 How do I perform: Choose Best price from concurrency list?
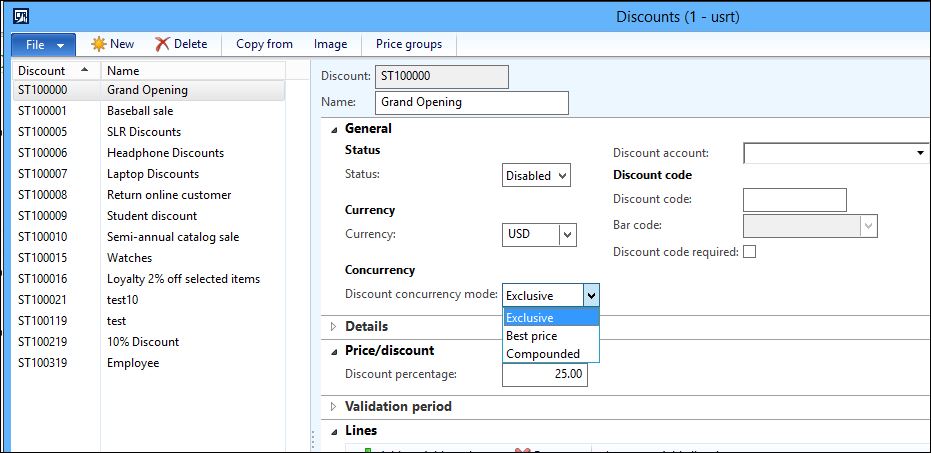point(531,336)
